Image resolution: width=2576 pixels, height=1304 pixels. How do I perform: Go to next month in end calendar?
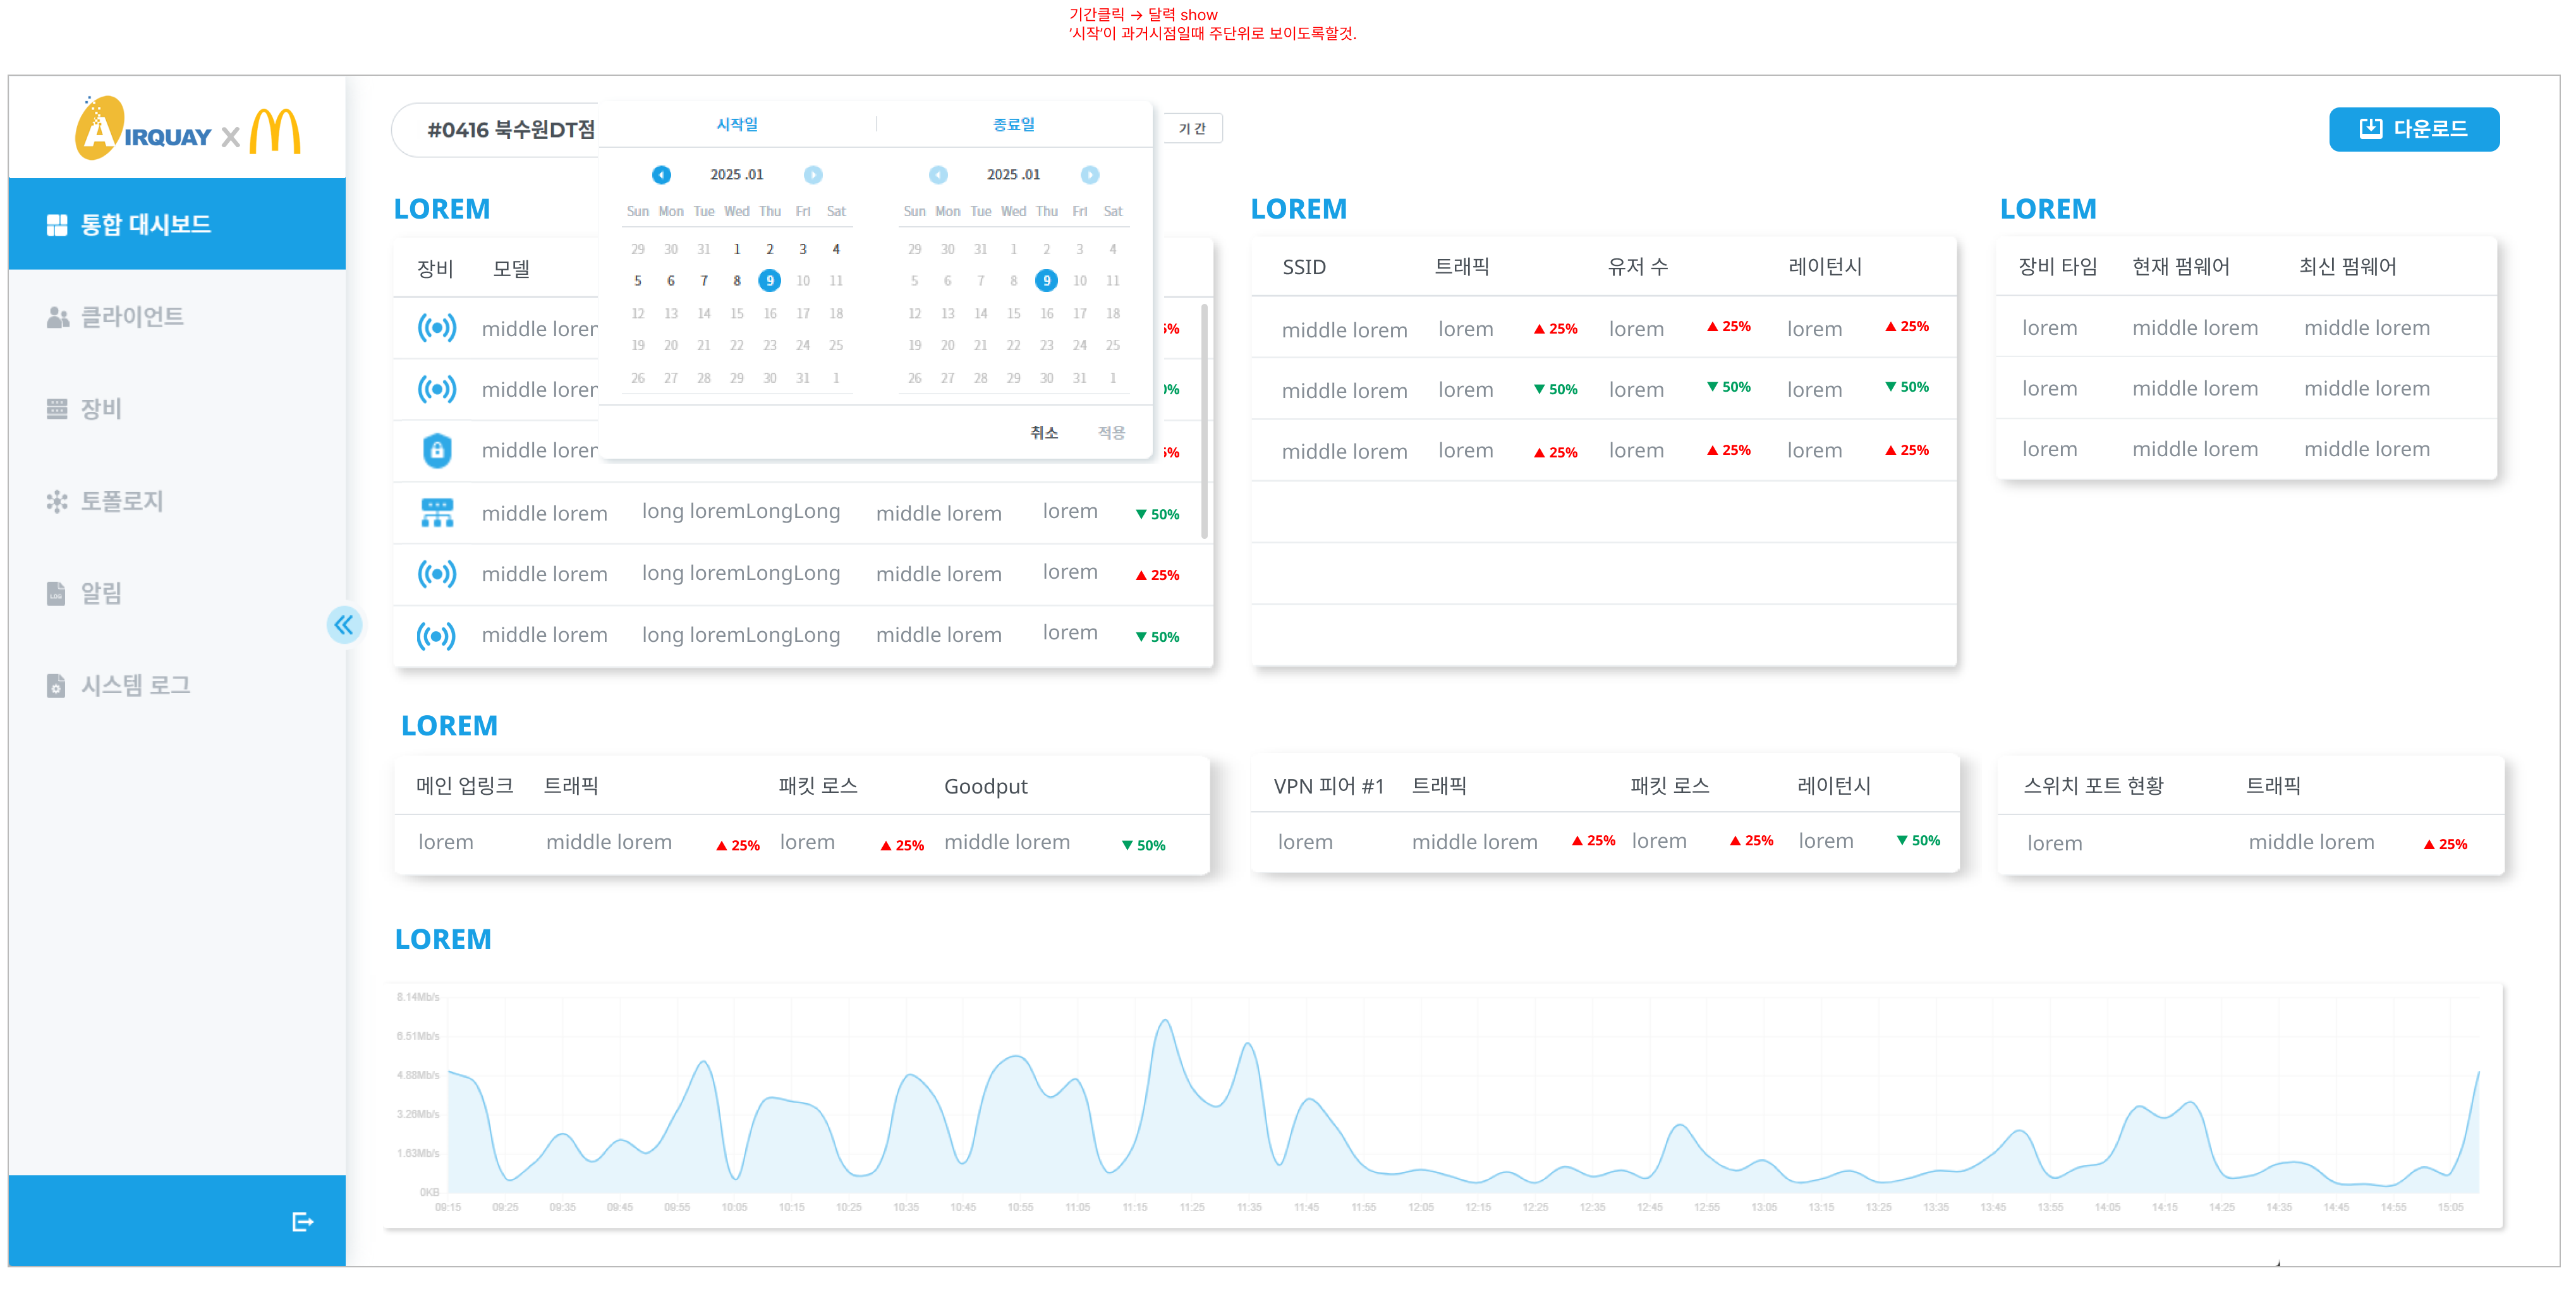[x=1089, y=174]
